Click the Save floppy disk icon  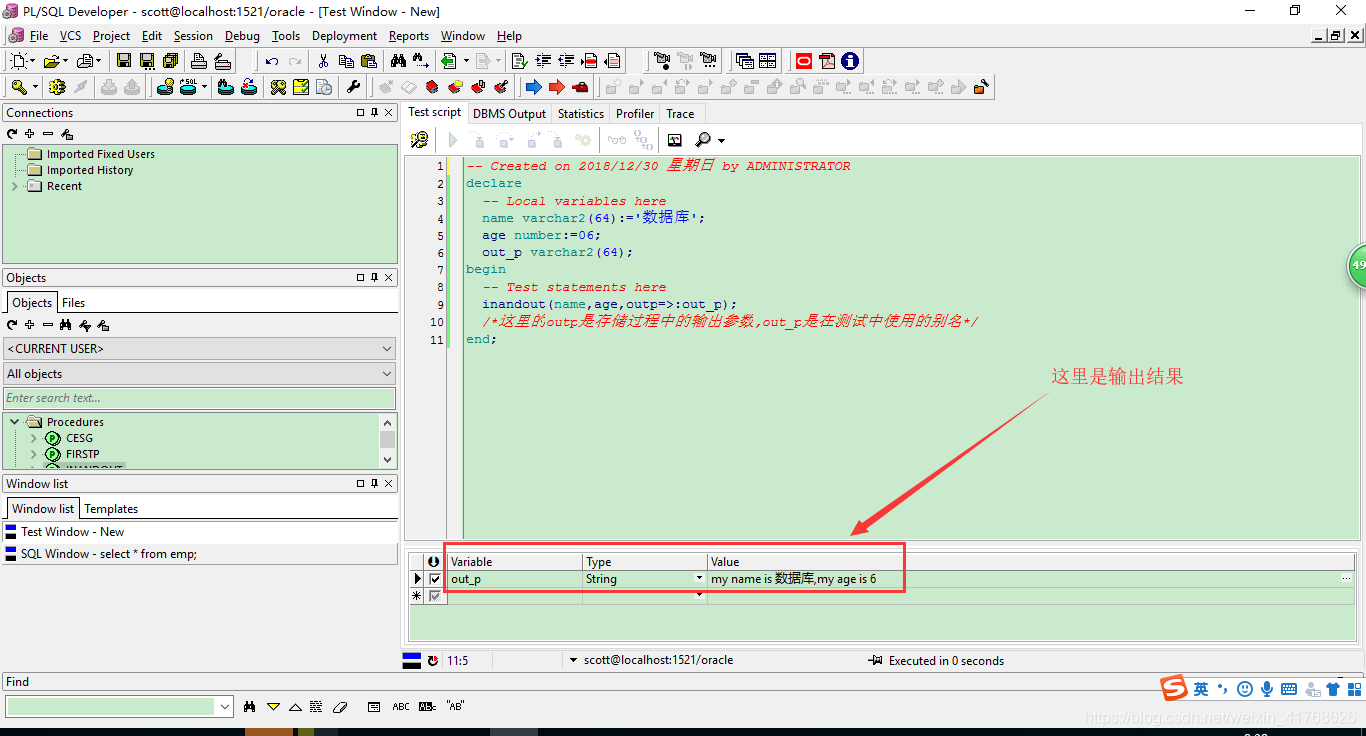click(124, 61)
